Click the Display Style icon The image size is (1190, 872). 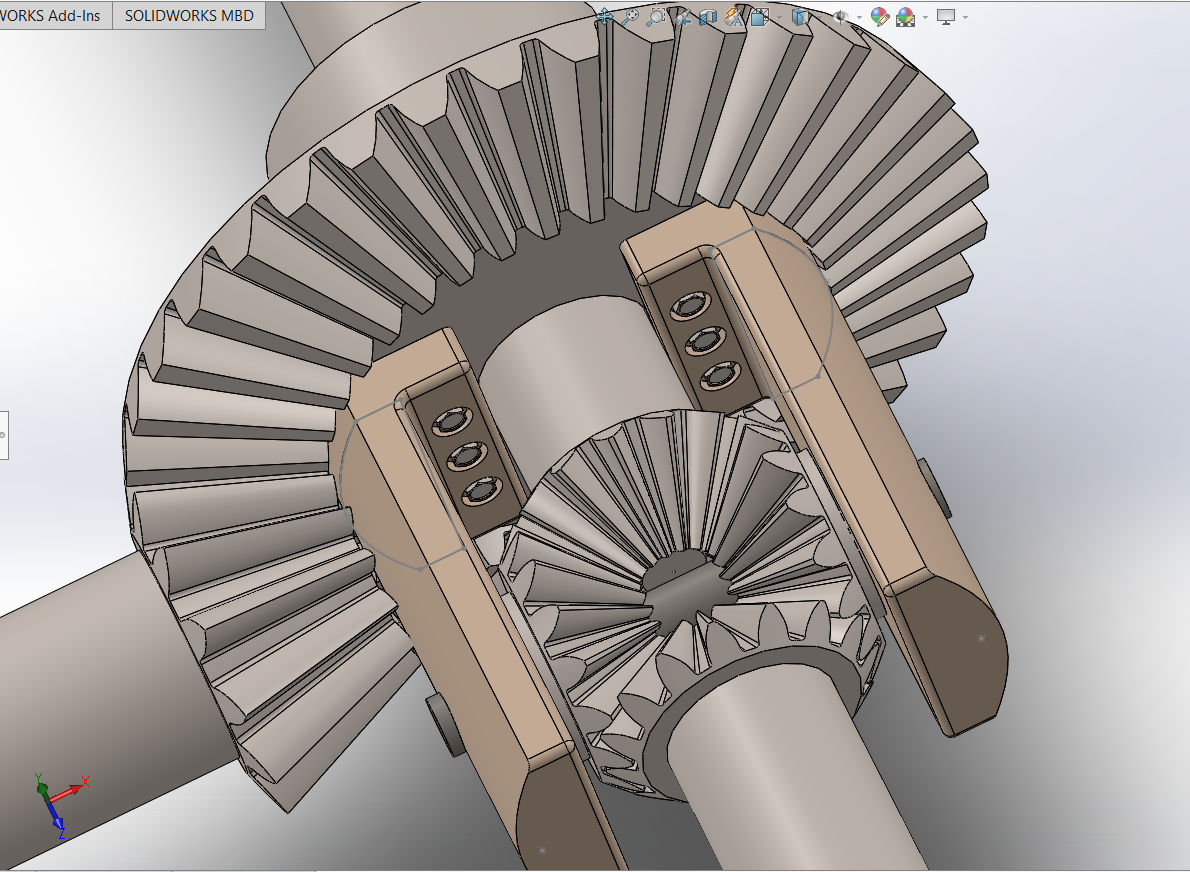[800, 17]
